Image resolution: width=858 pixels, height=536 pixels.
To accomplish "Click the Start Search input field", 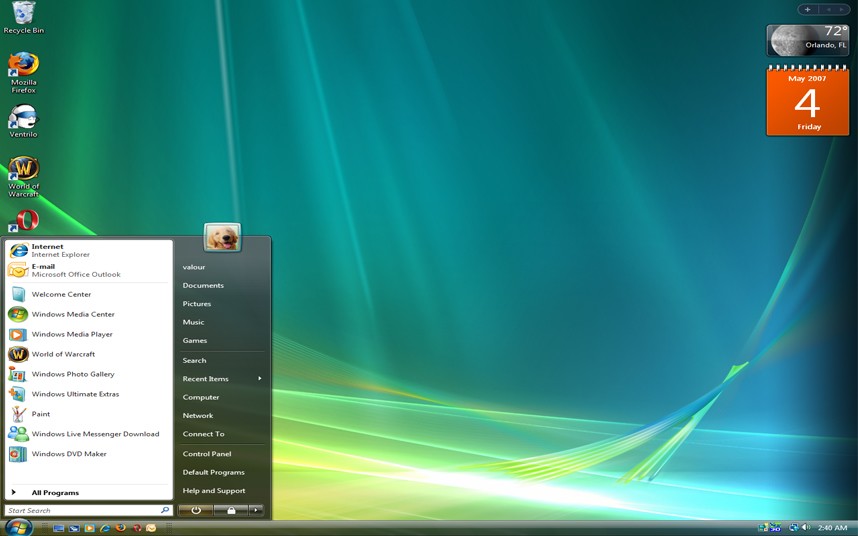I will tap(80, 510).
